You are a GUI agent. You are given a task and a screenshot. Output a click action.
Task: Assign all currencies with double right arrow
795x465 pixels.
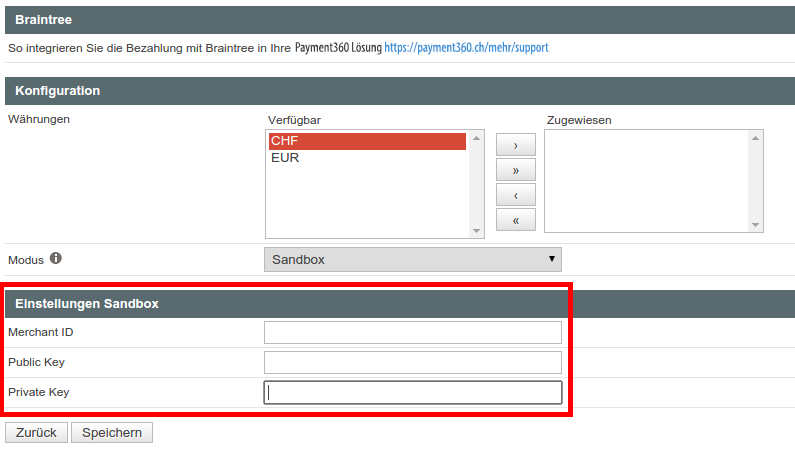pos(515,170)
